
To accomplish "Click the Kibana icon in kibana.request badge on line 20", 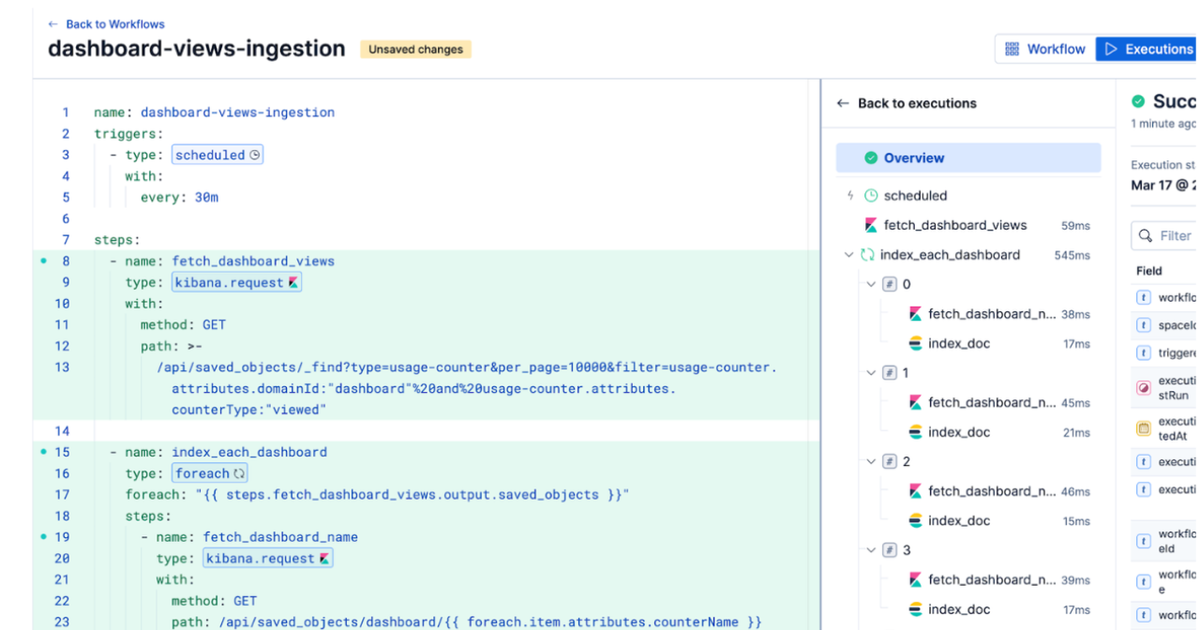I will point(324,559).
